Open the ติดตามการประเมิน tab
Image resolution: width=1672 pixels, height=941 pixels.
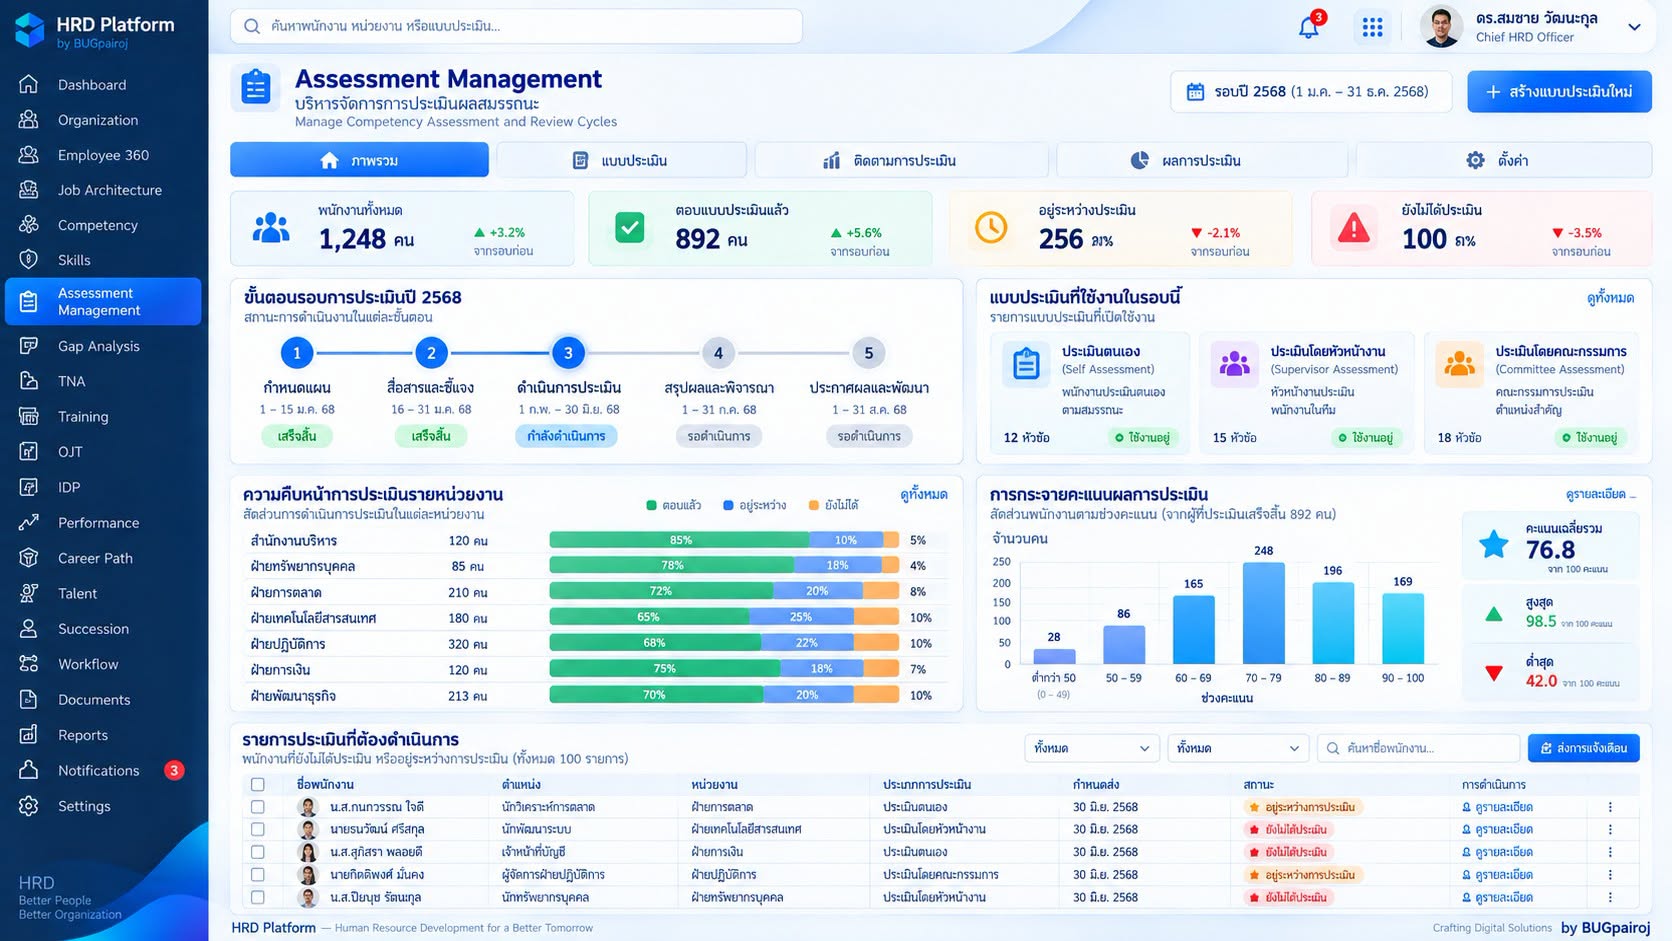pyautogui.click(x=901, y=160)
